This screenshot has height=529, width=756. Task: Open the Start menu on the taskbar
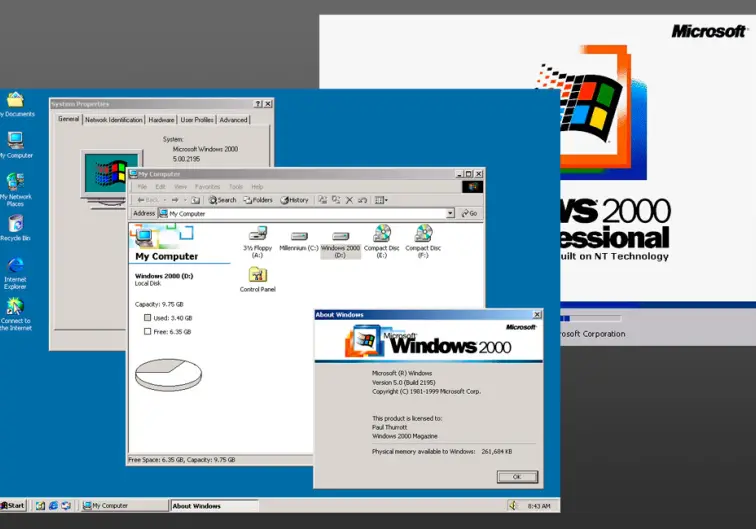pyautogui.click(x=13, y=506)
